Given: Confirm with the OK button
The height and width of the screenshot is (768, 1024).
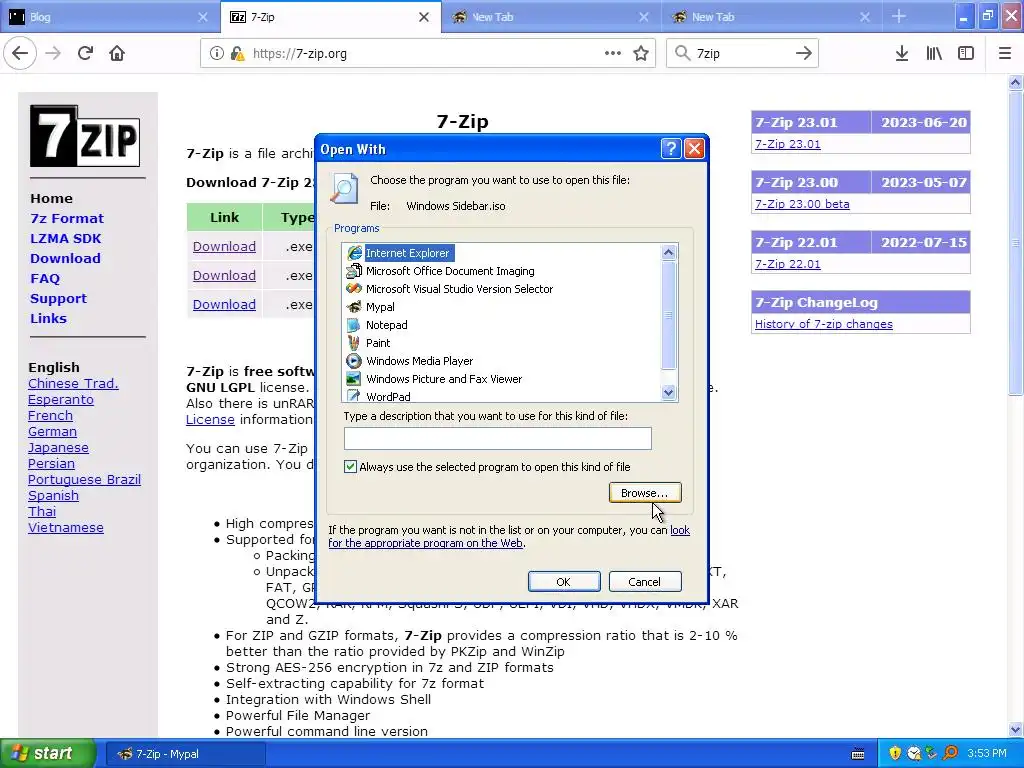Looking at the screenshot, I should (564, 581).
